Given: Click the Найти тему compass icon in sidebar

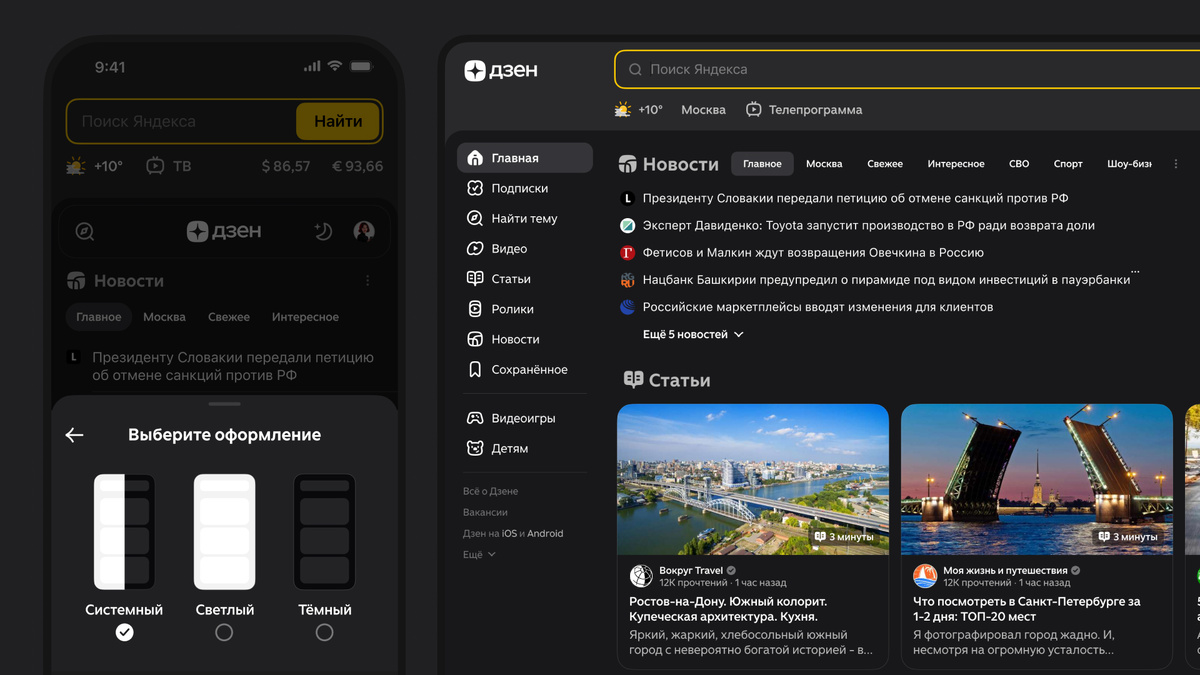Looking at the screenshot, I should 475,218.
